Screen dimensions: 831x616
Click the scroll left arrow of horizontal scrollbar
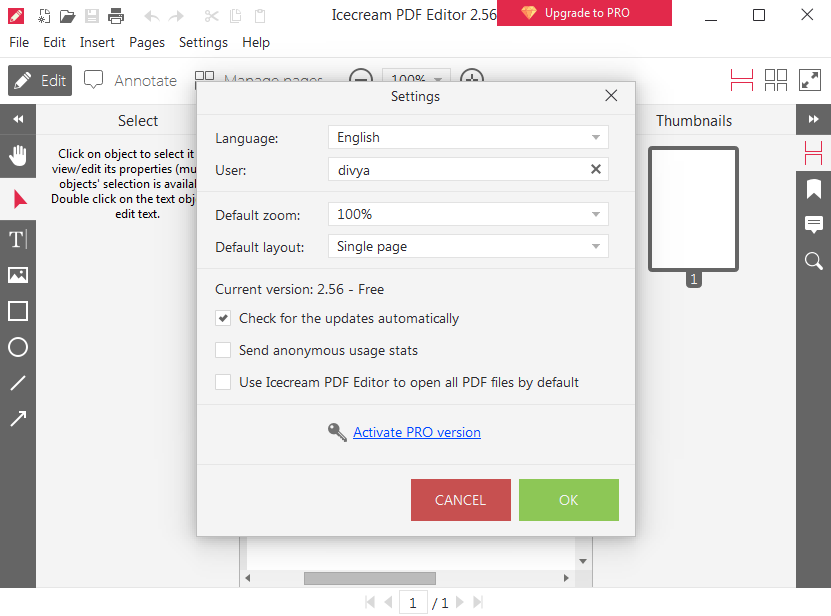247,578
